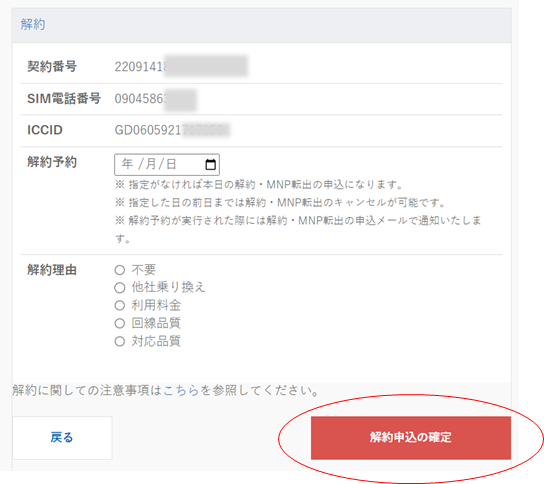Click the 利用料金 label text

point(156,305)
